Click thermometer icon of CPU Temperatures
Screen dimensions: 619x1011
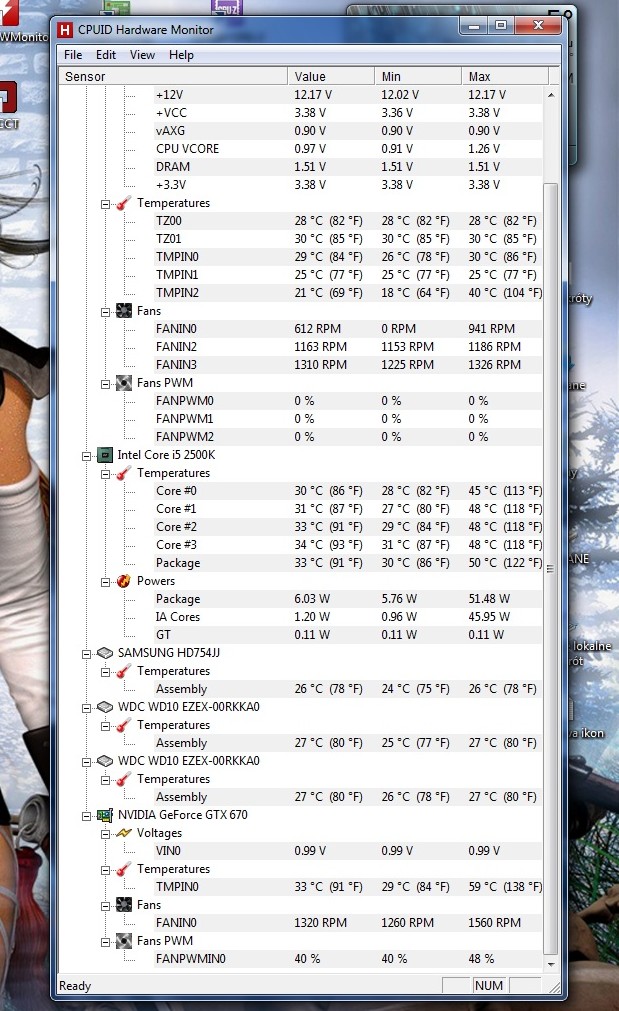(123, 473)
